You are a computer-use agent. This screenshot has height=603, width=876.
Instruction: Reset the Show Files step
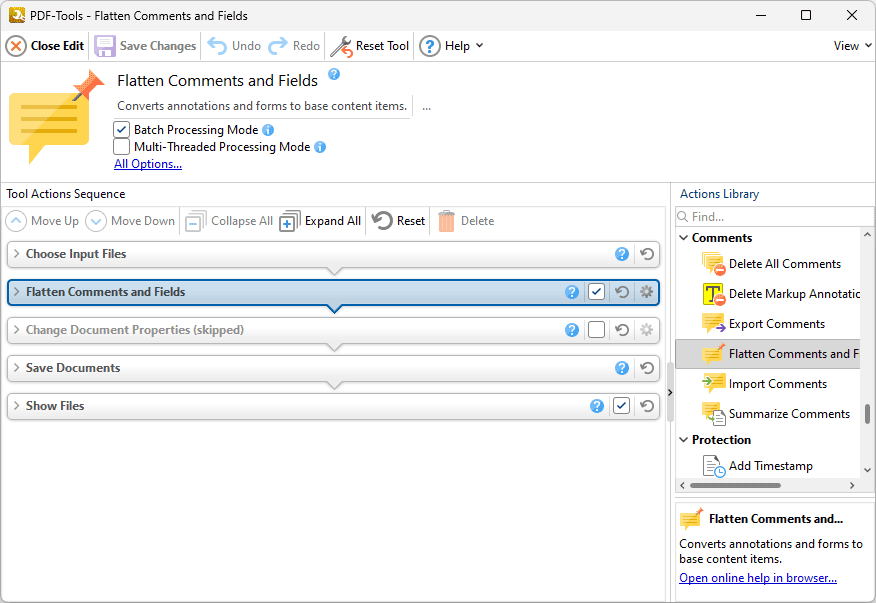point(647,406)
